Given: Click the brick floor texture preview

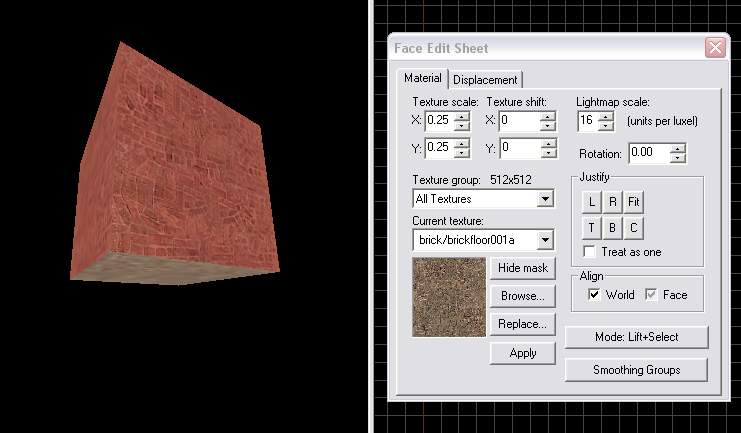Looking at the screenshot, I should (x=448, y=296).
